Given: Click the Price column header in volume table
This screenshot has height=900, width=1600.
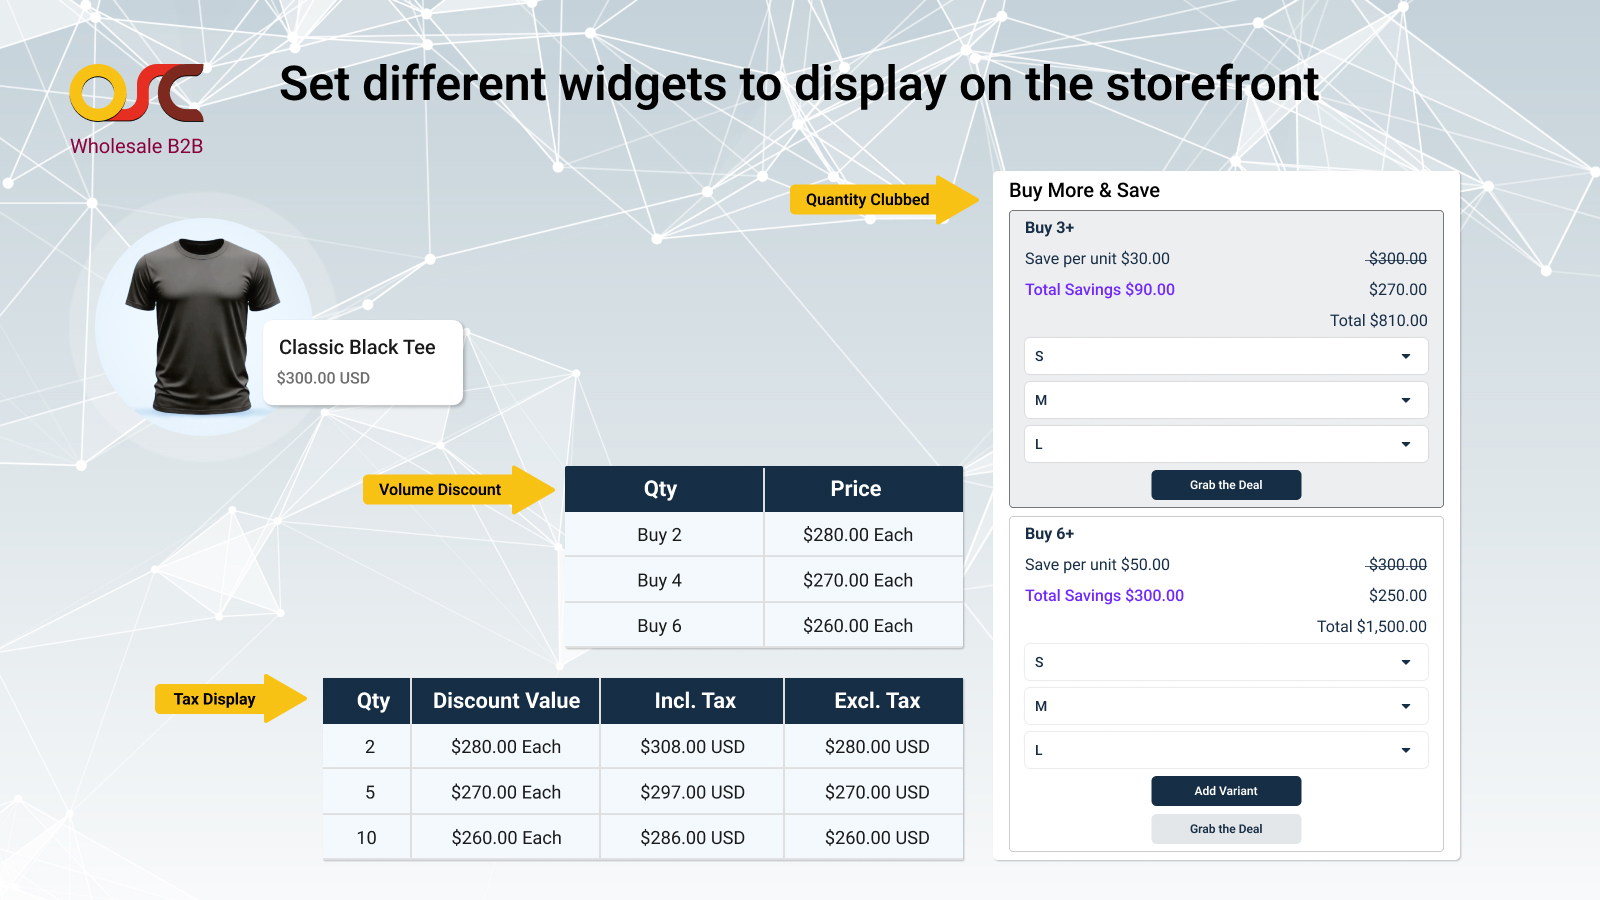Looking at the screenshot, I should pyautogui.click(x=856, y=489).
